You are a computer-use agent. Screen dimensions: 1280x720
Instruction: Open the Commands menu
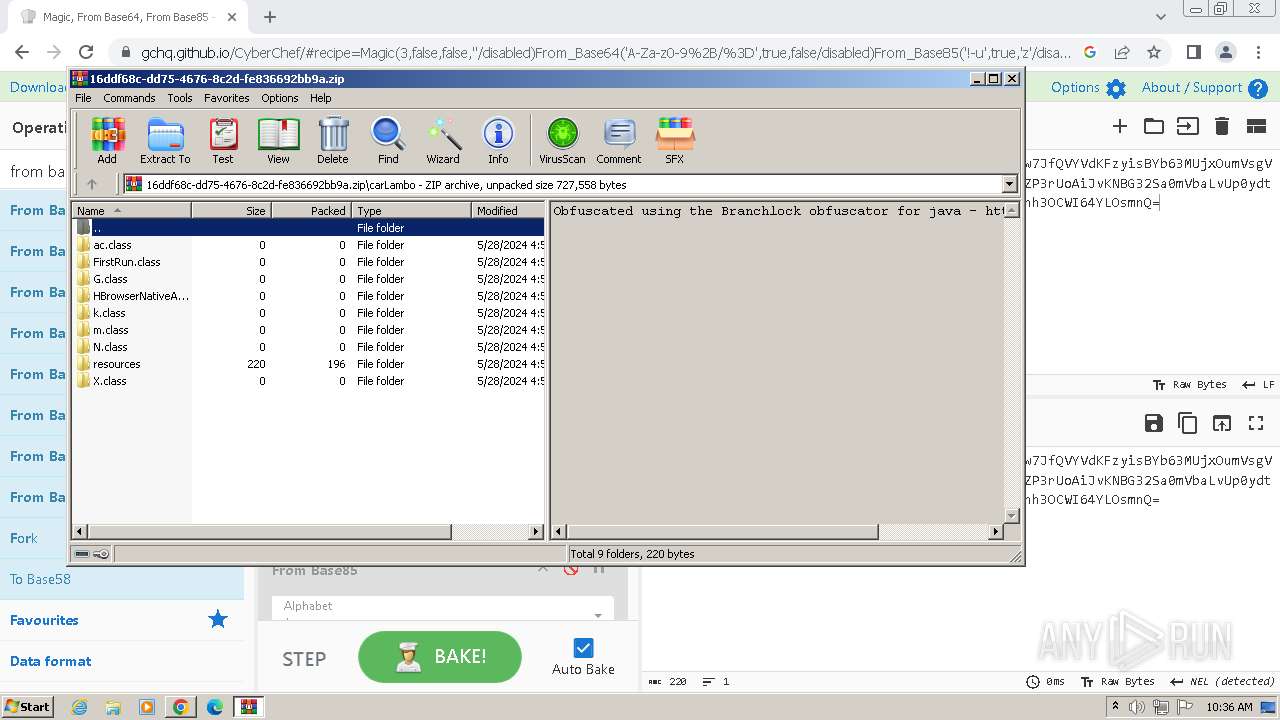tap(129, 98)
